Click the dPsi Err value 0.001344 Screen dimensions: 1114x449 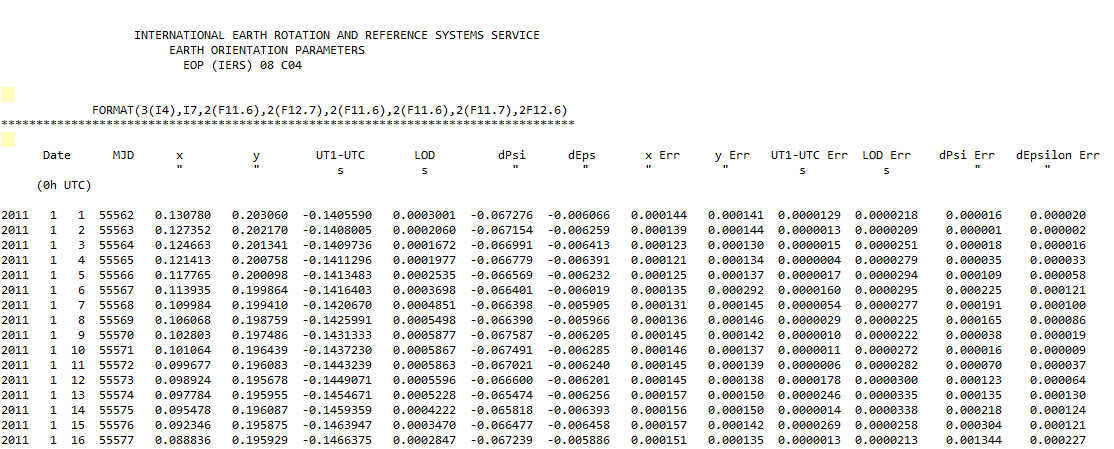(x=966, y=440)
